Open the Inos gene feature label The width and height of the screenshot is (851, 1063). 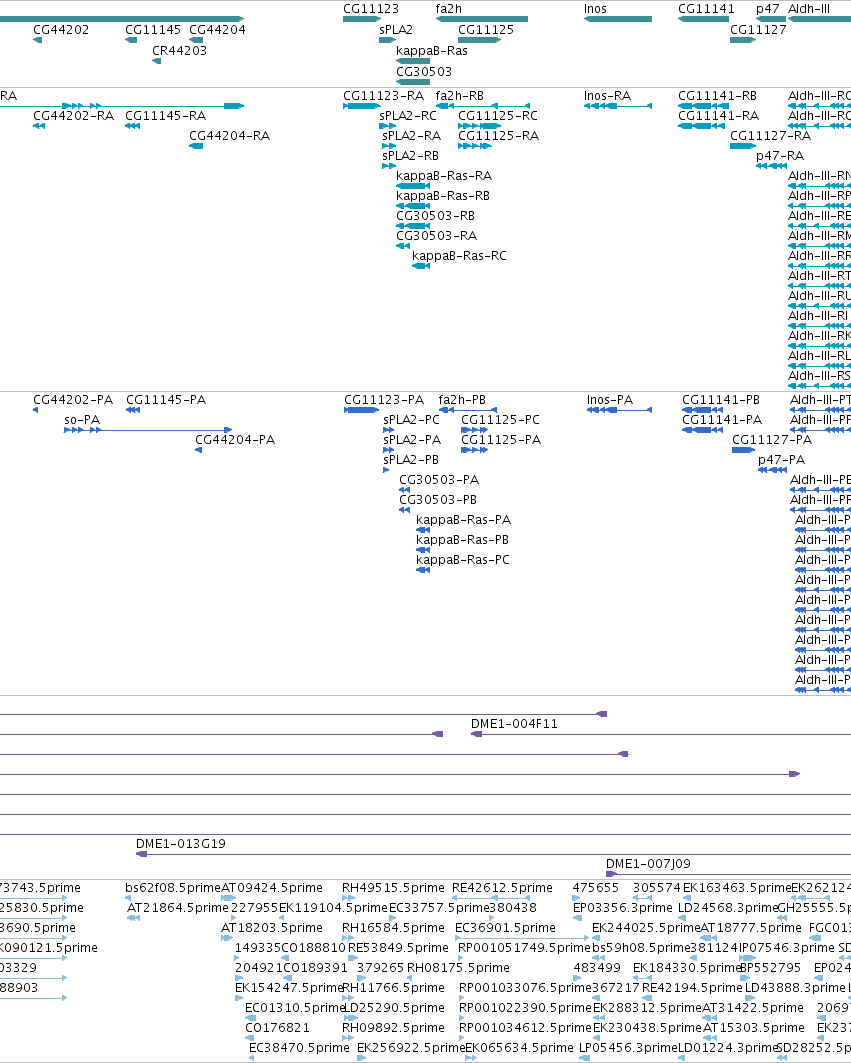(x=595, y=9)
